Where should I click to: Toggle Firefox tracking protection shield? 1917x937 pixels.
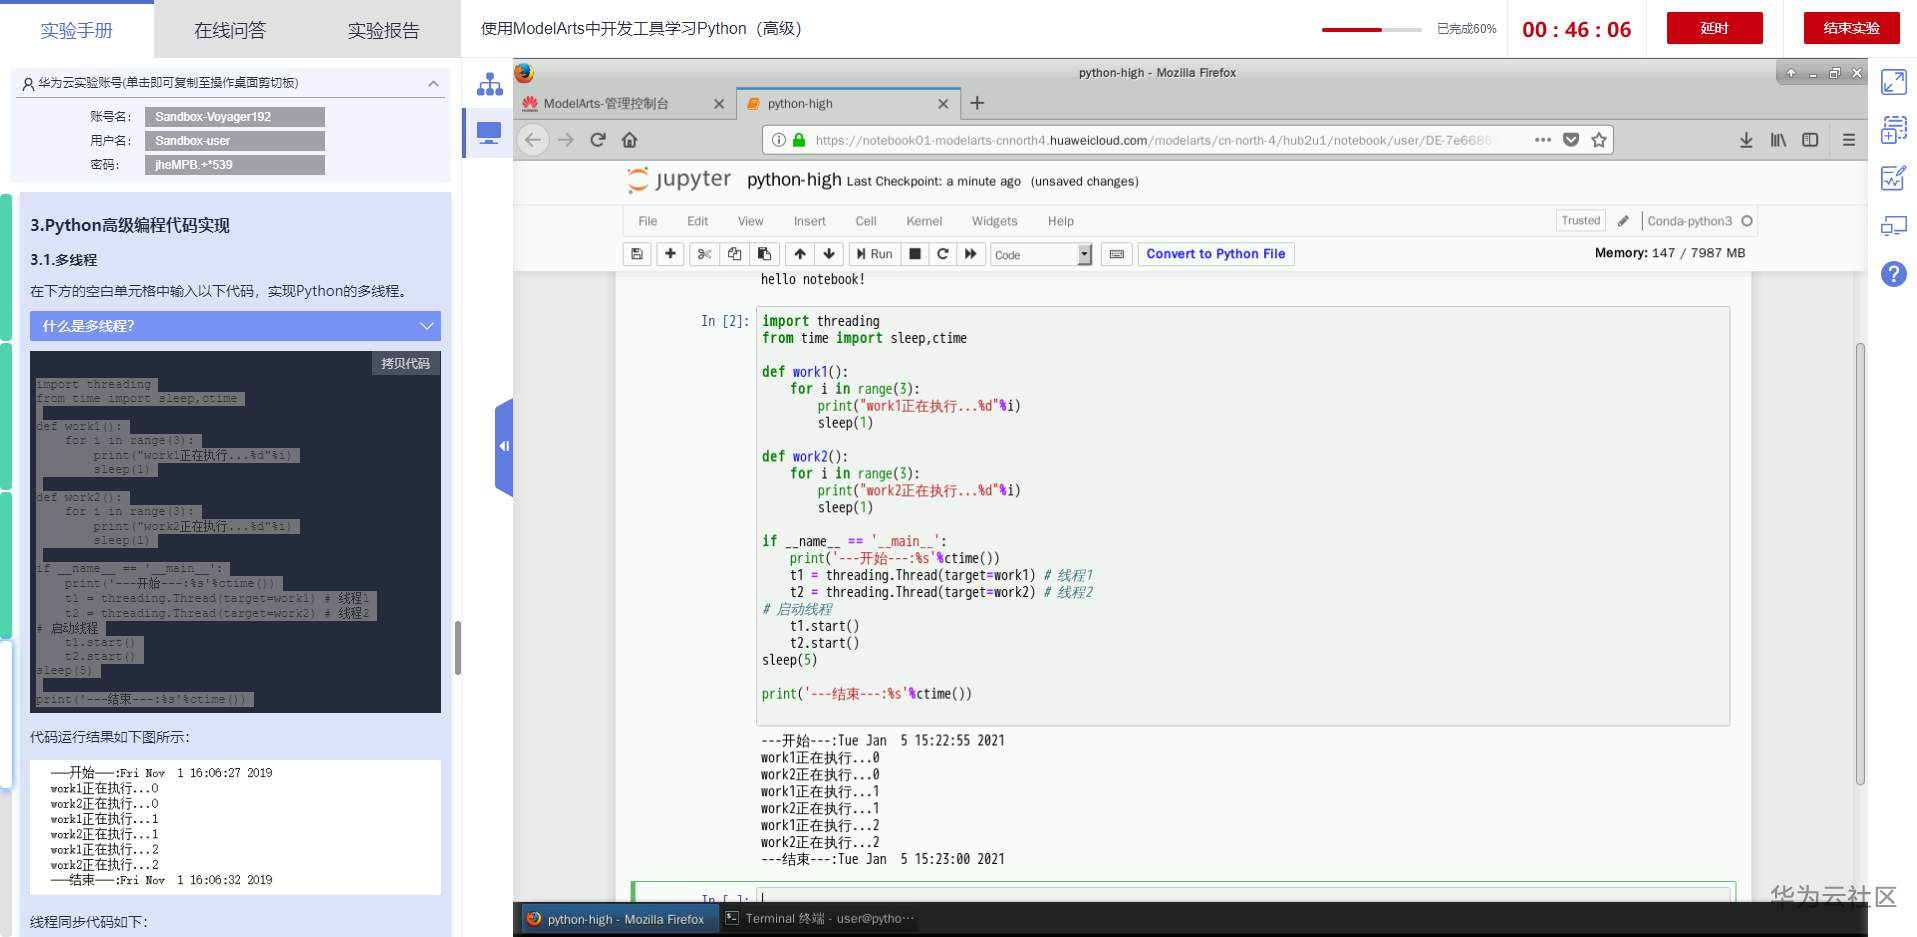pos(1569,140)
